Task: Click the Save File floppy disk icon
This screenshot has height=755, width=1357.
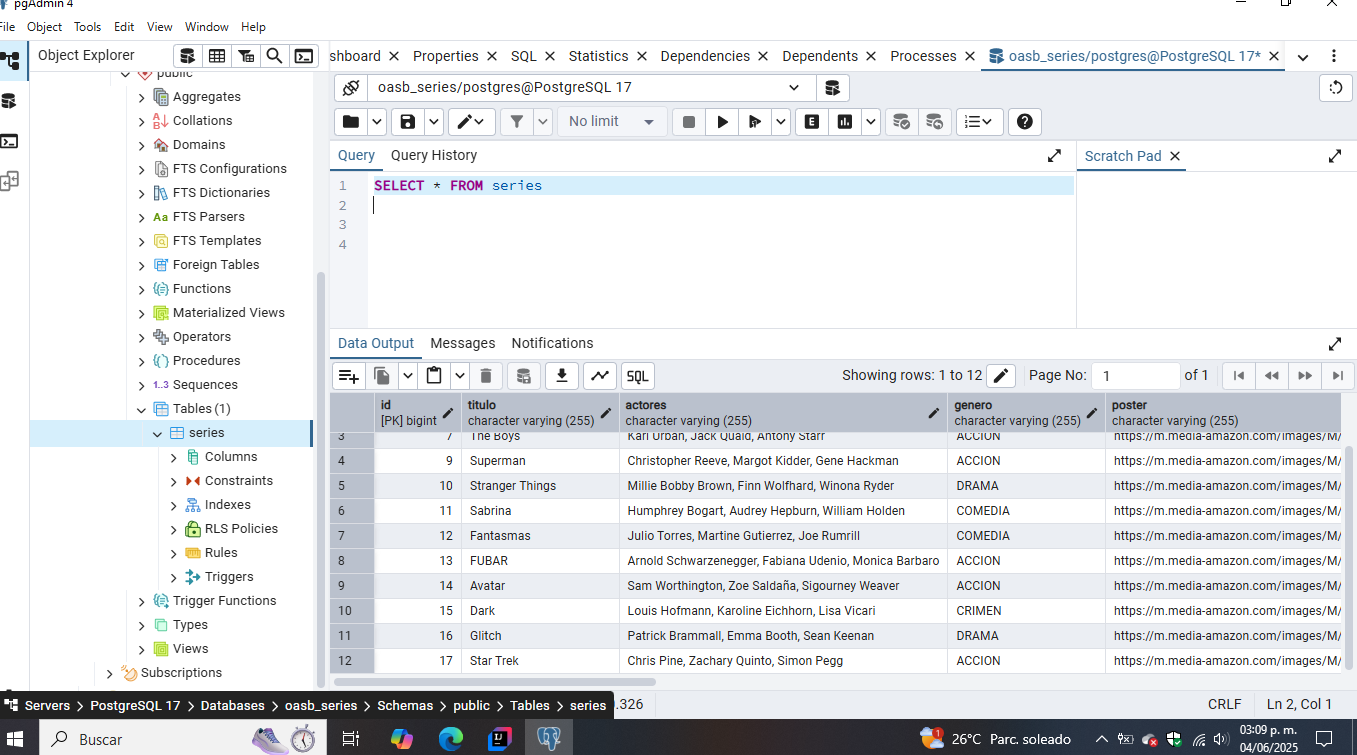Action: (408, 122)
